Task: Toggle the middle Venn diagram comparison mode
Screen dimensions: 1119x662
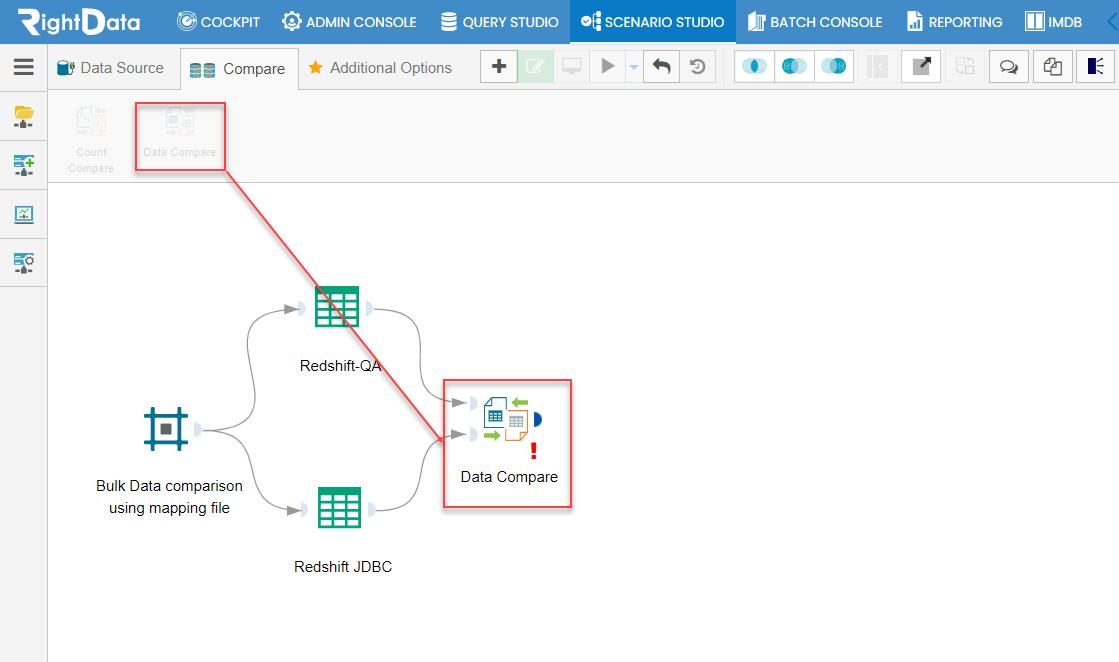Action: [795, 67]
